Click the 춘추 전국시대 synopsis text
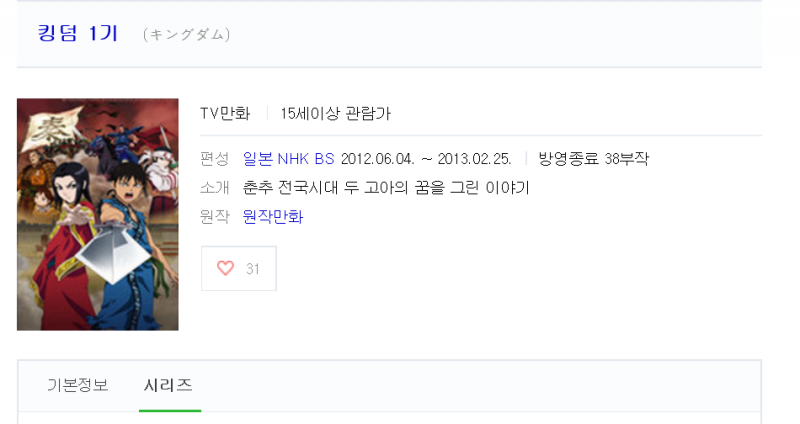800x424 pixels. click(x=386, y=187)
